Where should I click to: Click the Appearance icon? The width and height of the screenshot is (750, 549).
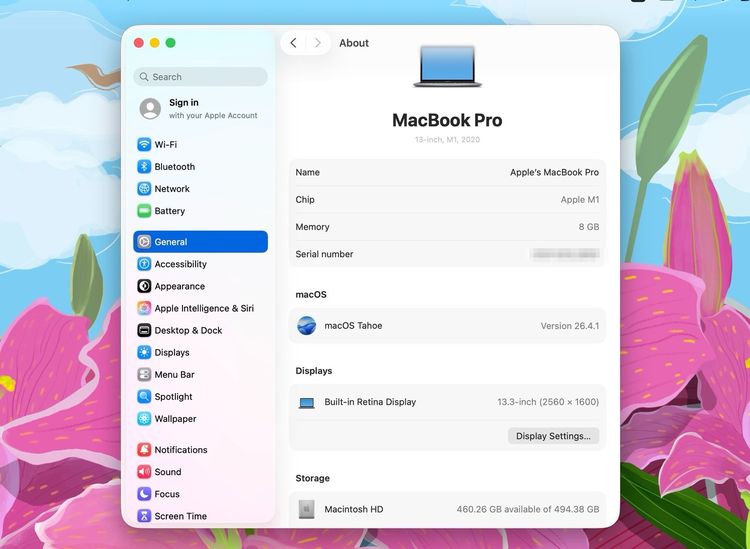144,286
